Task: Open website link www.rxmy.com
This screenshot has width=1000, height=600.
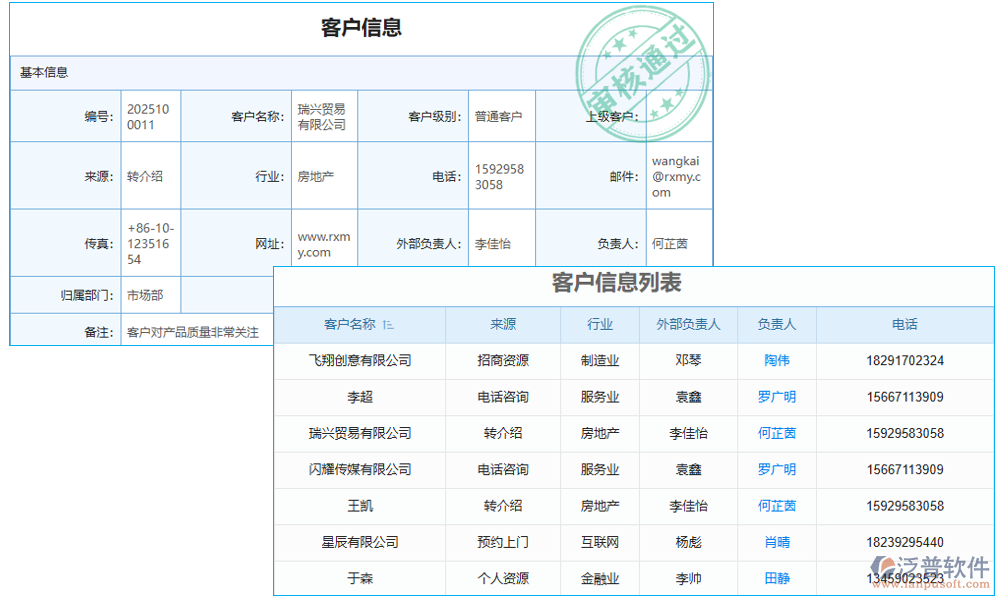Action: (x=322, y=238)
